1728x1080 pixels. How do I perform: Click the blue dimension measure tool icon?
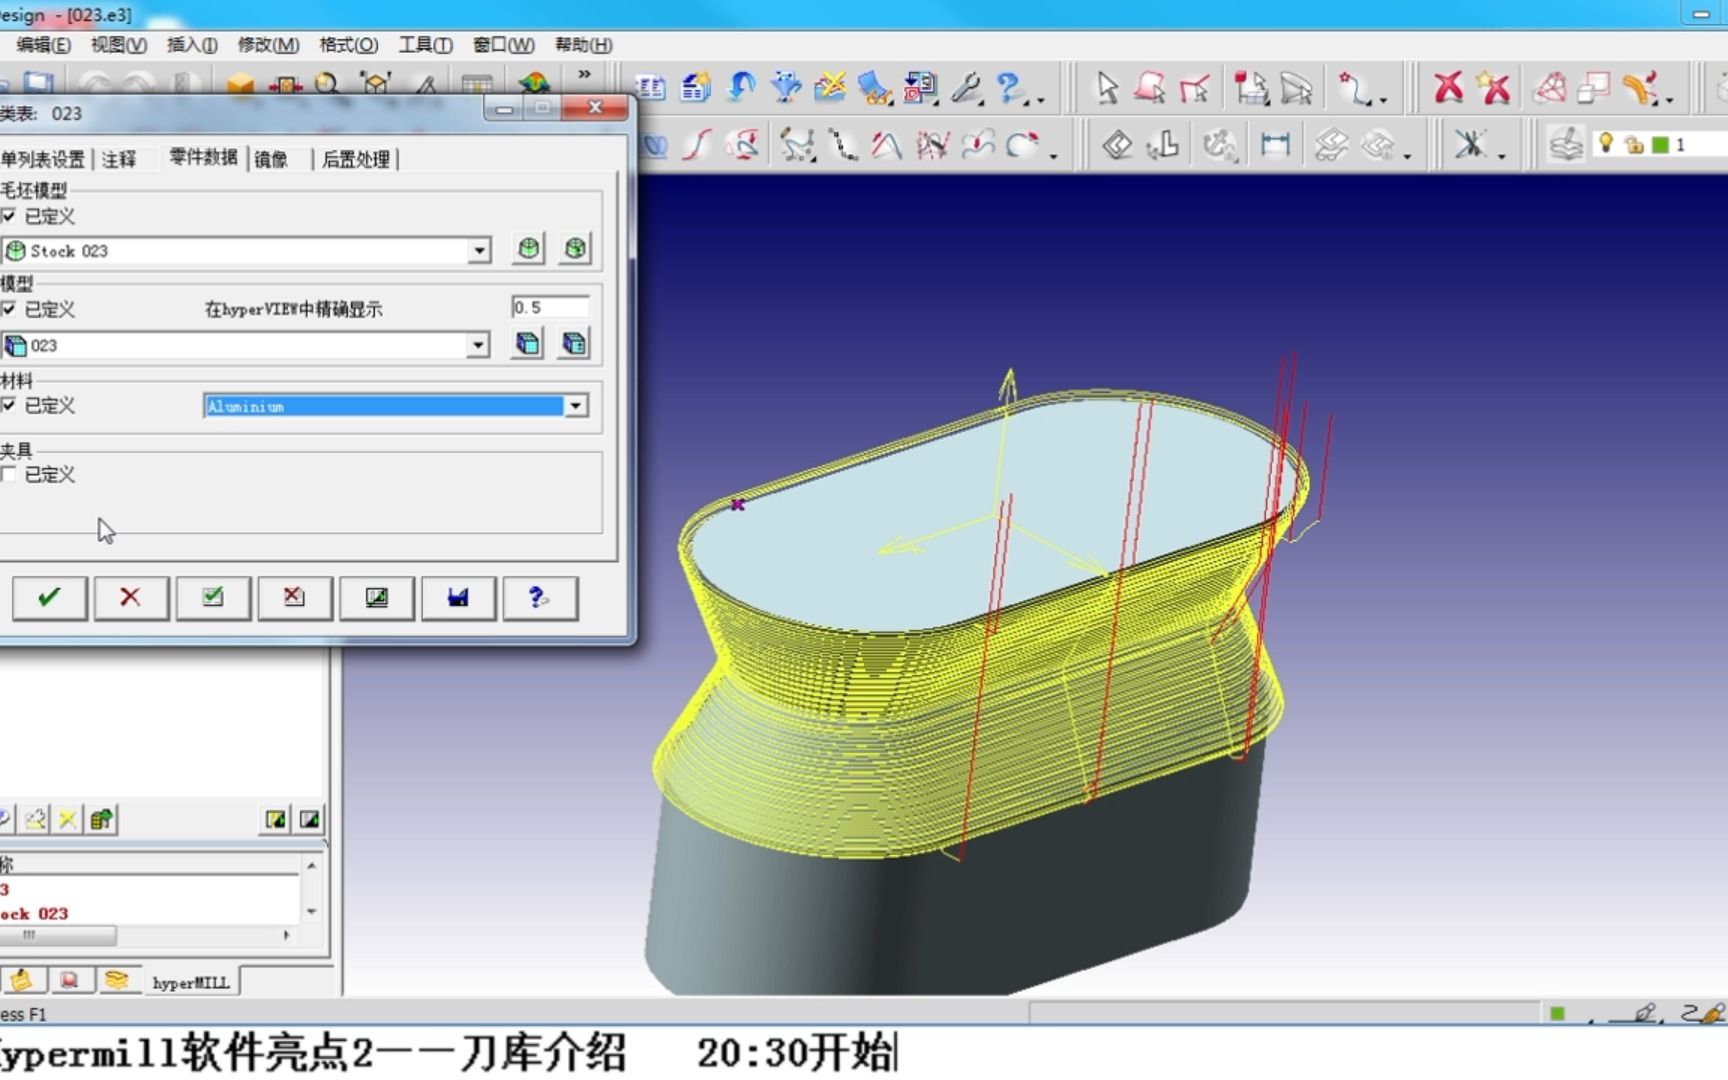click(1275, 145)
